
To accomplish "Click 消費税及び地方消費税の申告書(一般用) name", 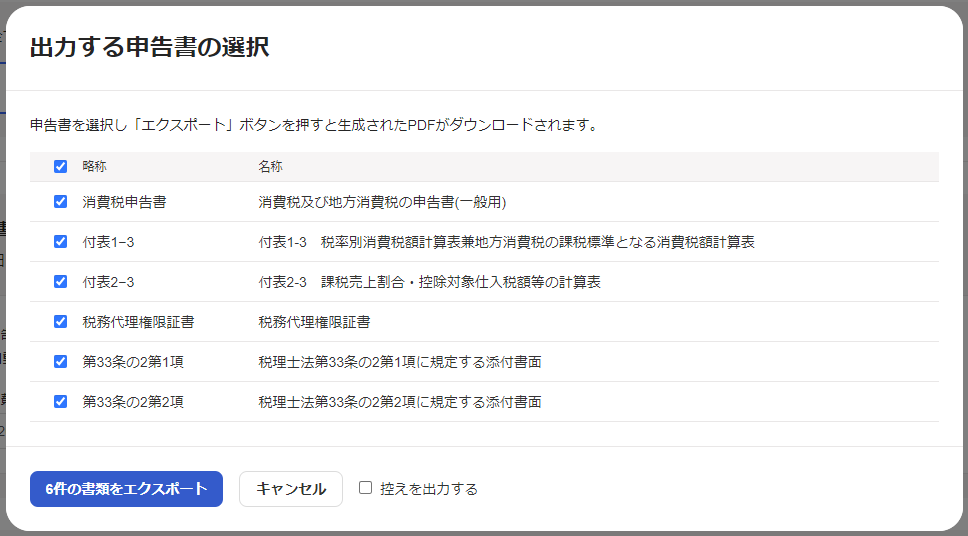I will click(x=382, y=202).
